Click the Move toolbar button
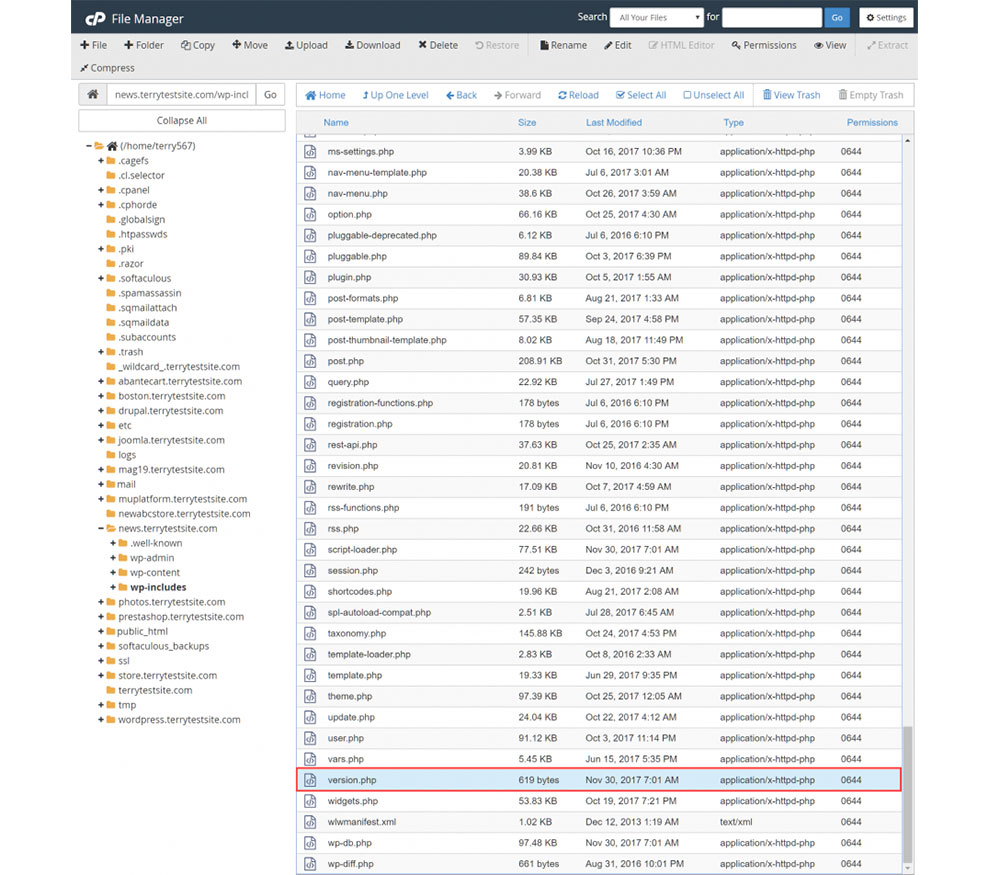This screenshot has height=875, width=1000. click(x=249, y=45)
